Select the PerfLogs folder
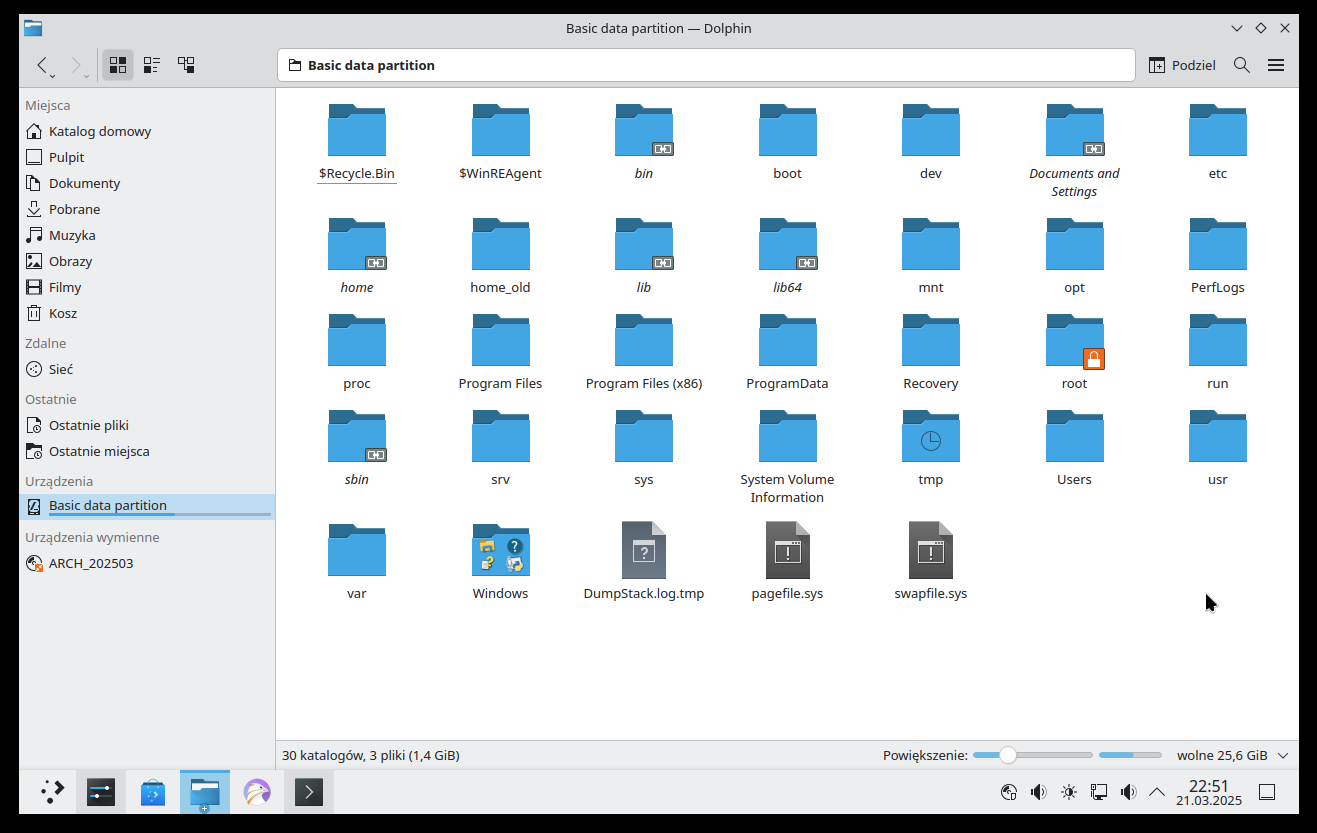This screenshot has height=833, width=1317. click(1218, 257)
